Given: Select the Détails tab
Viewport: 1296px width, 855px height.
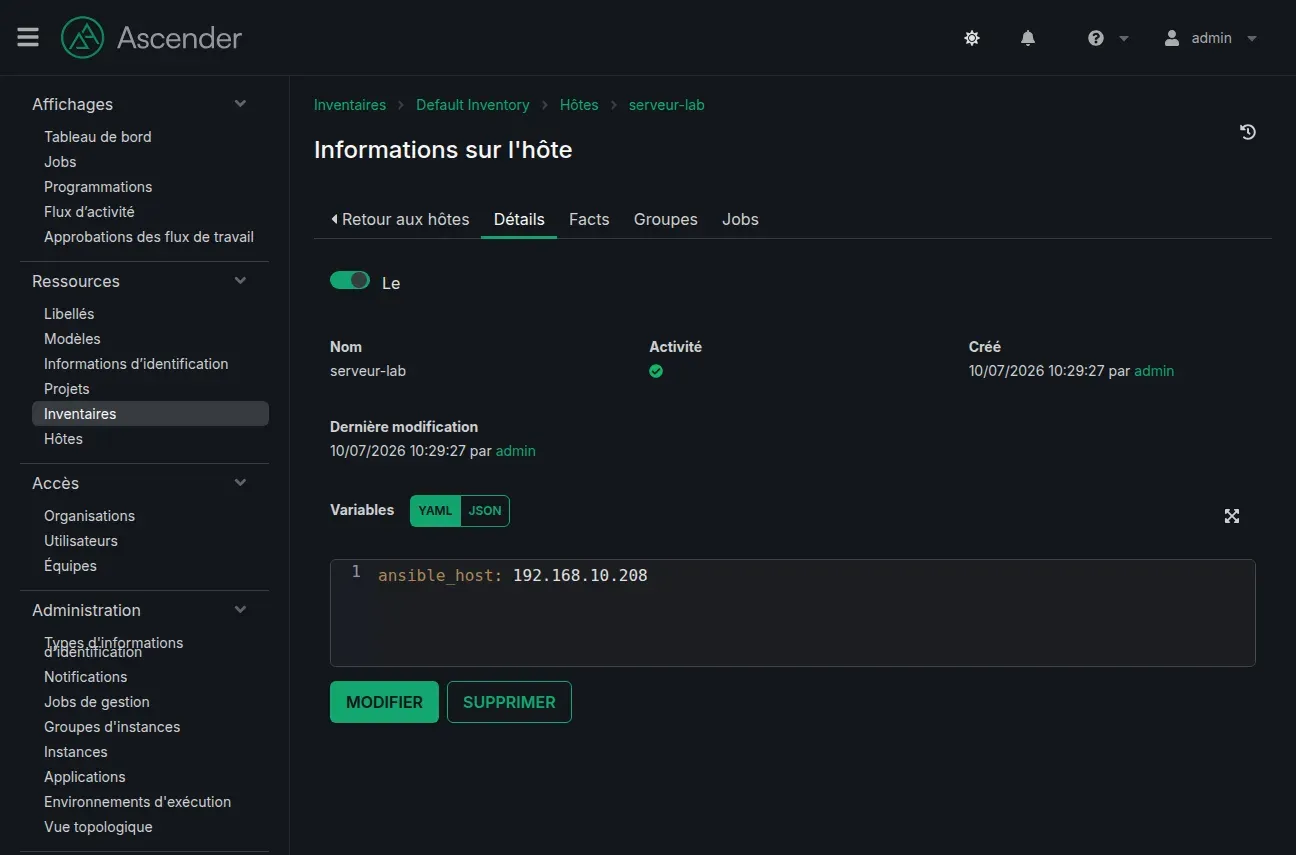Looking at the screenshot, I should [519, 219].
